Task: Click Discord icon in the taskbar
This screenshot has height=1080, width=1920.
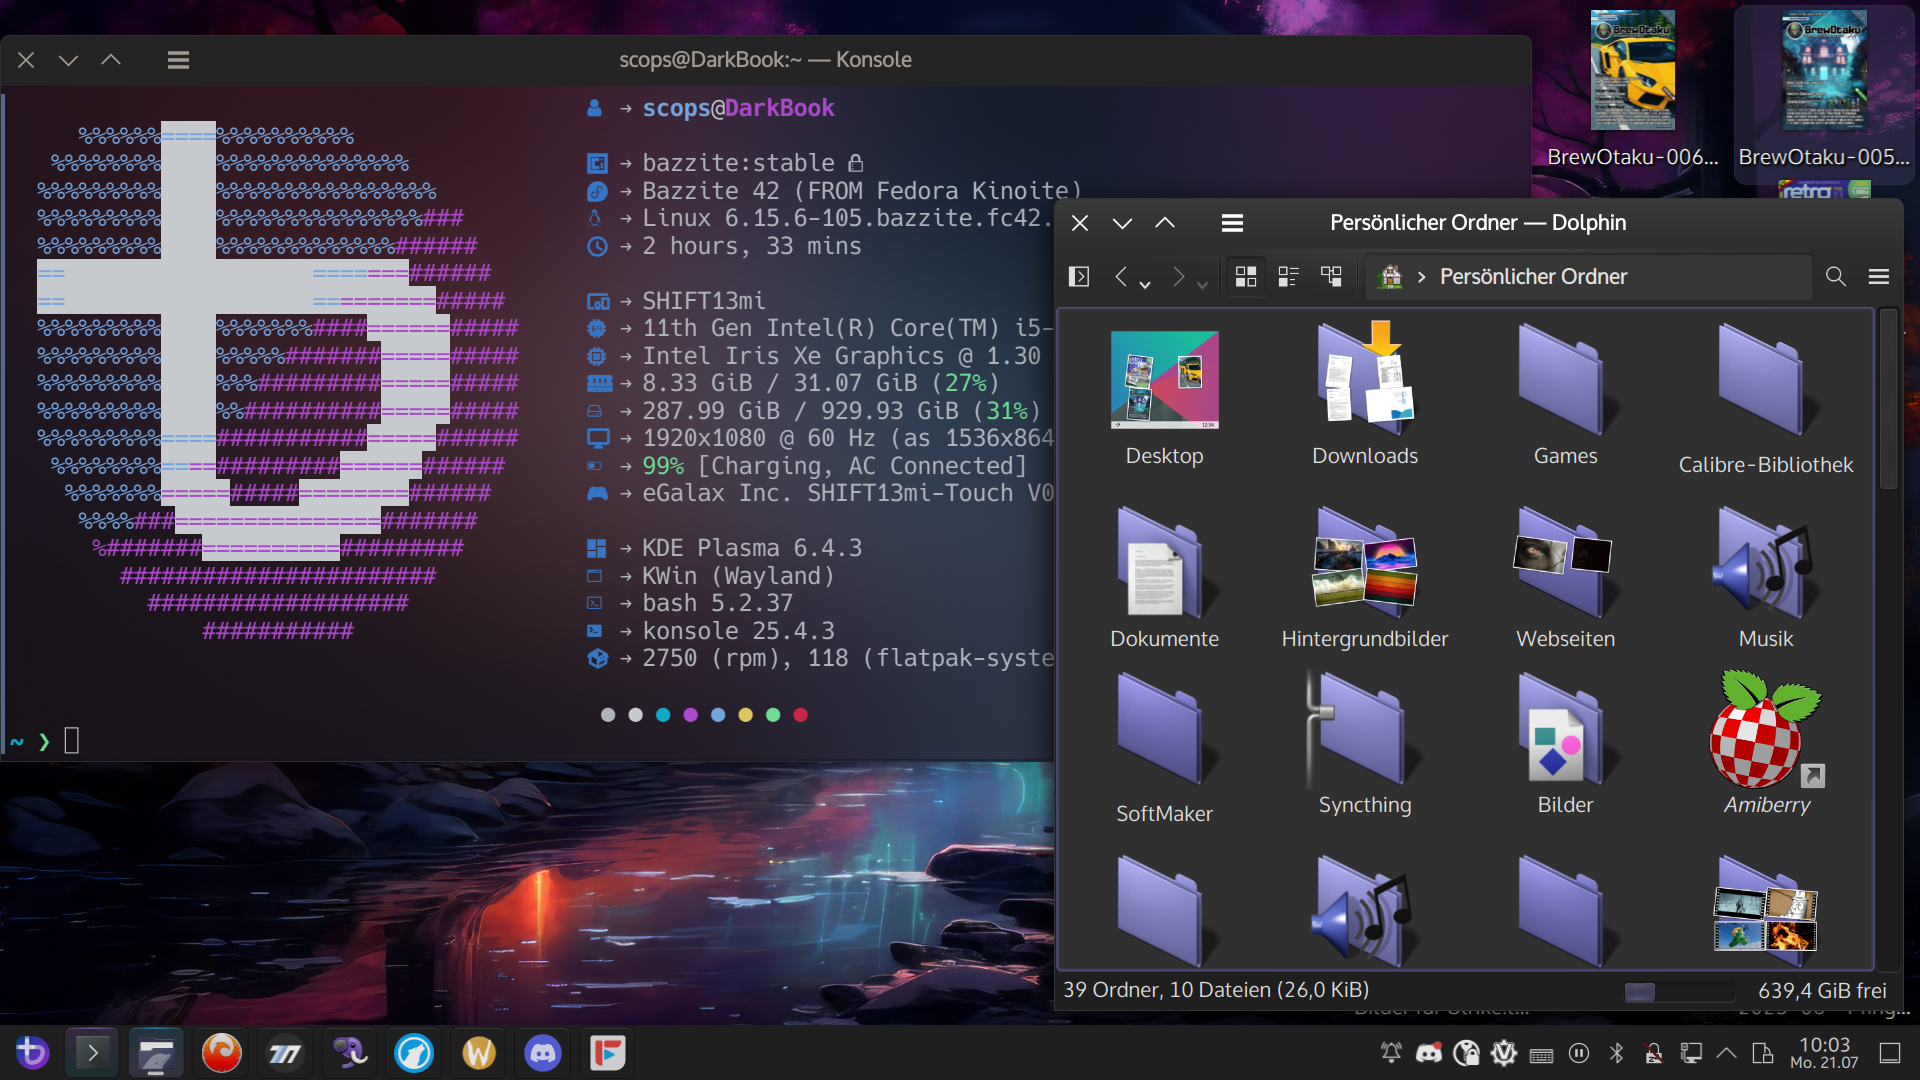Action: pyautogui.click(x=543, y=1053)
